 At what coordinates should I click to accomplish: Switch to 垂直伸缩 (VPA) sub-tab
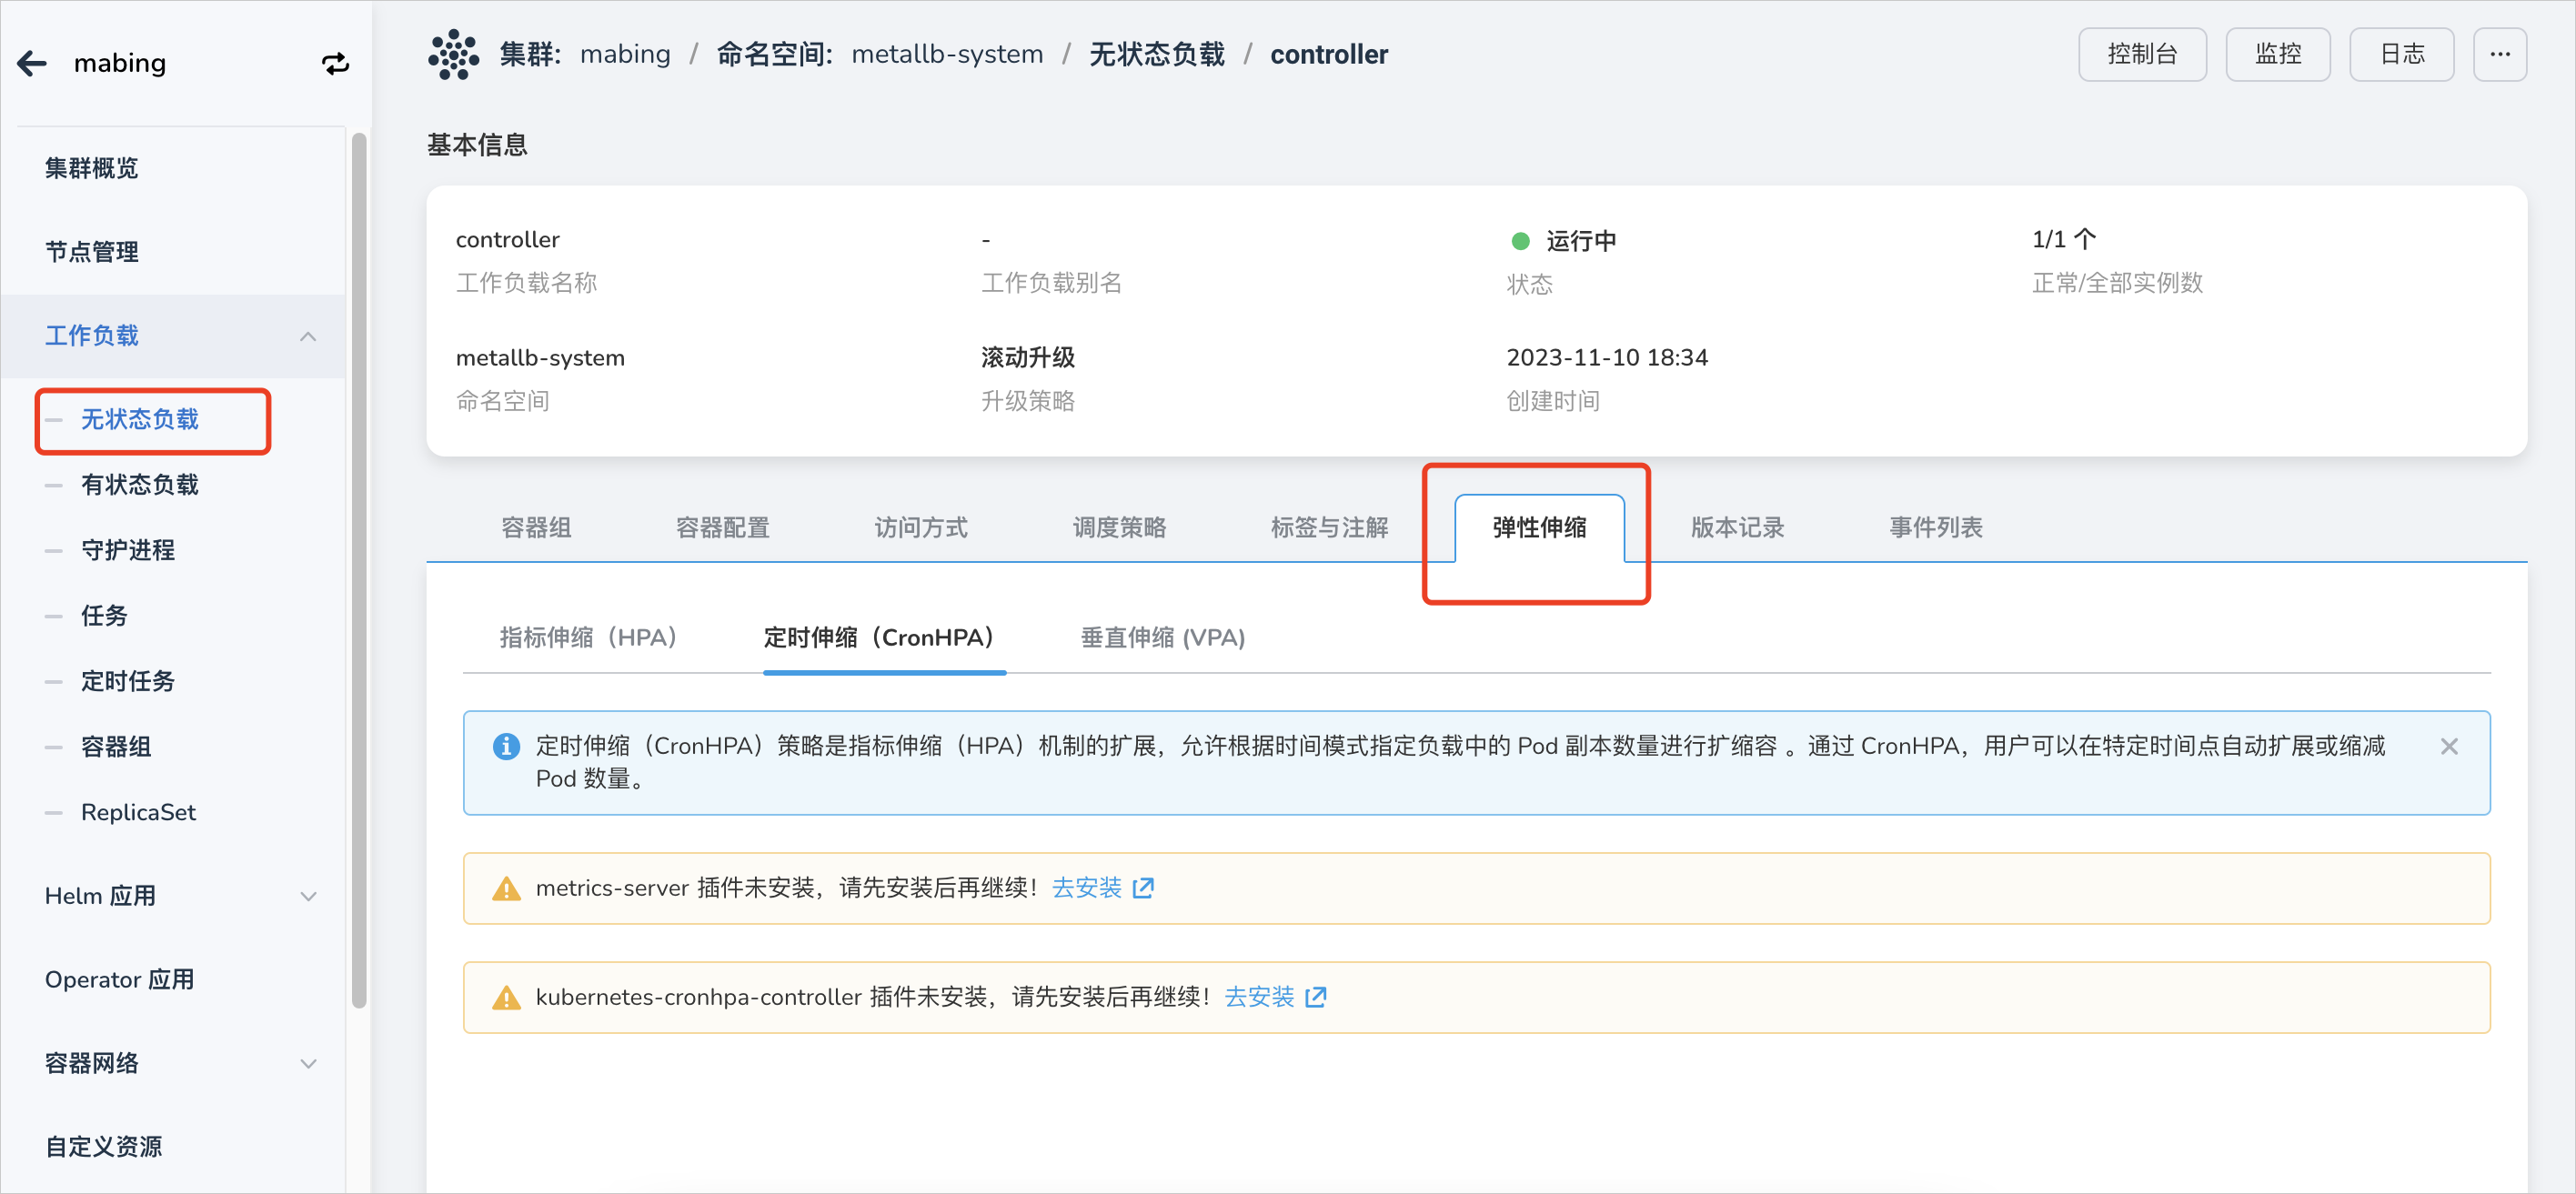(1162, 637)
